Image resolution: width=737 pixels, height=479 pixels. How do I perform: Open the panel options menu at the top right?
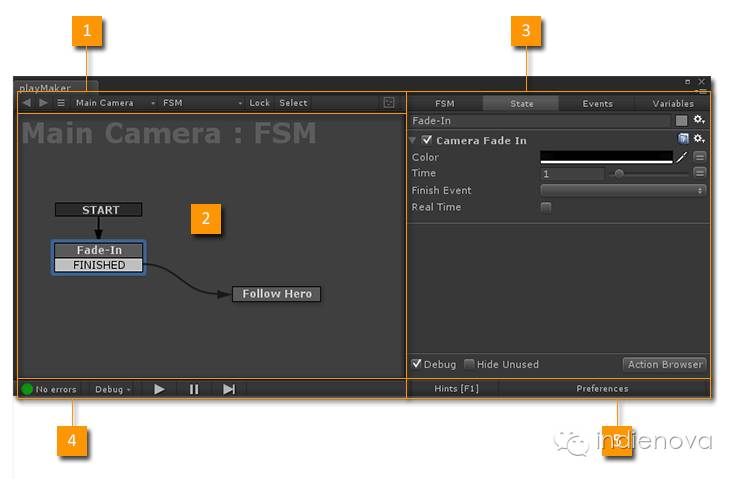pyautogui.click(x=703, y=92)
